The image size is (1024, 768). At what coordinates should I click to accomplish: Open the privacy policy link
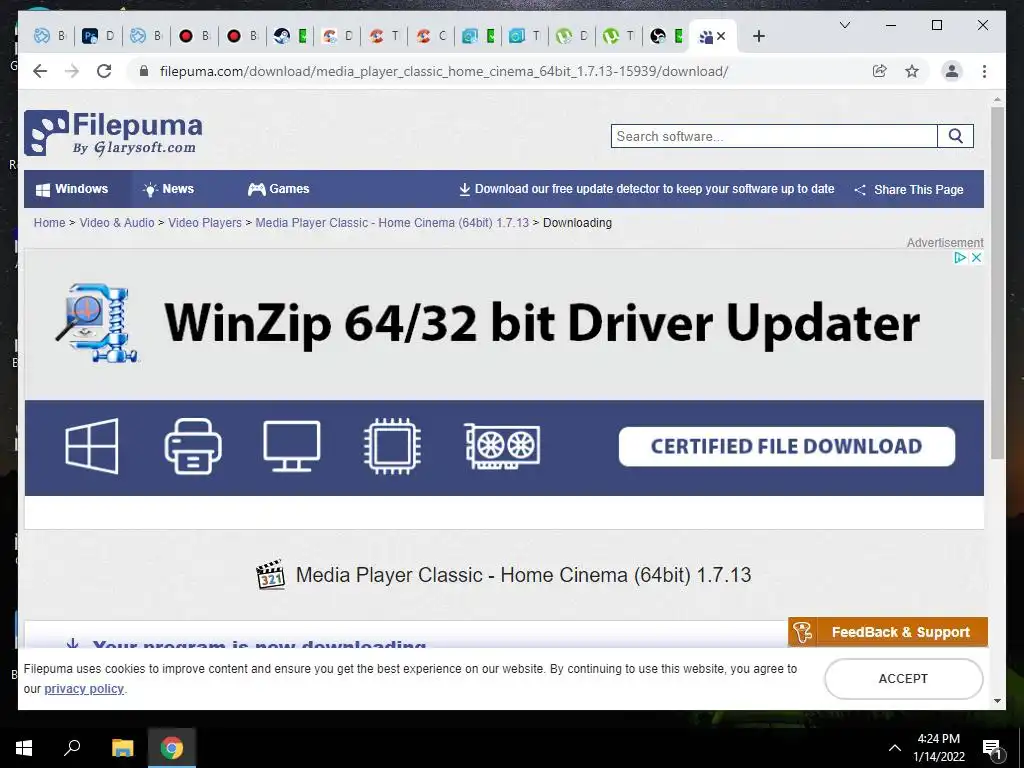coord(84,688)
